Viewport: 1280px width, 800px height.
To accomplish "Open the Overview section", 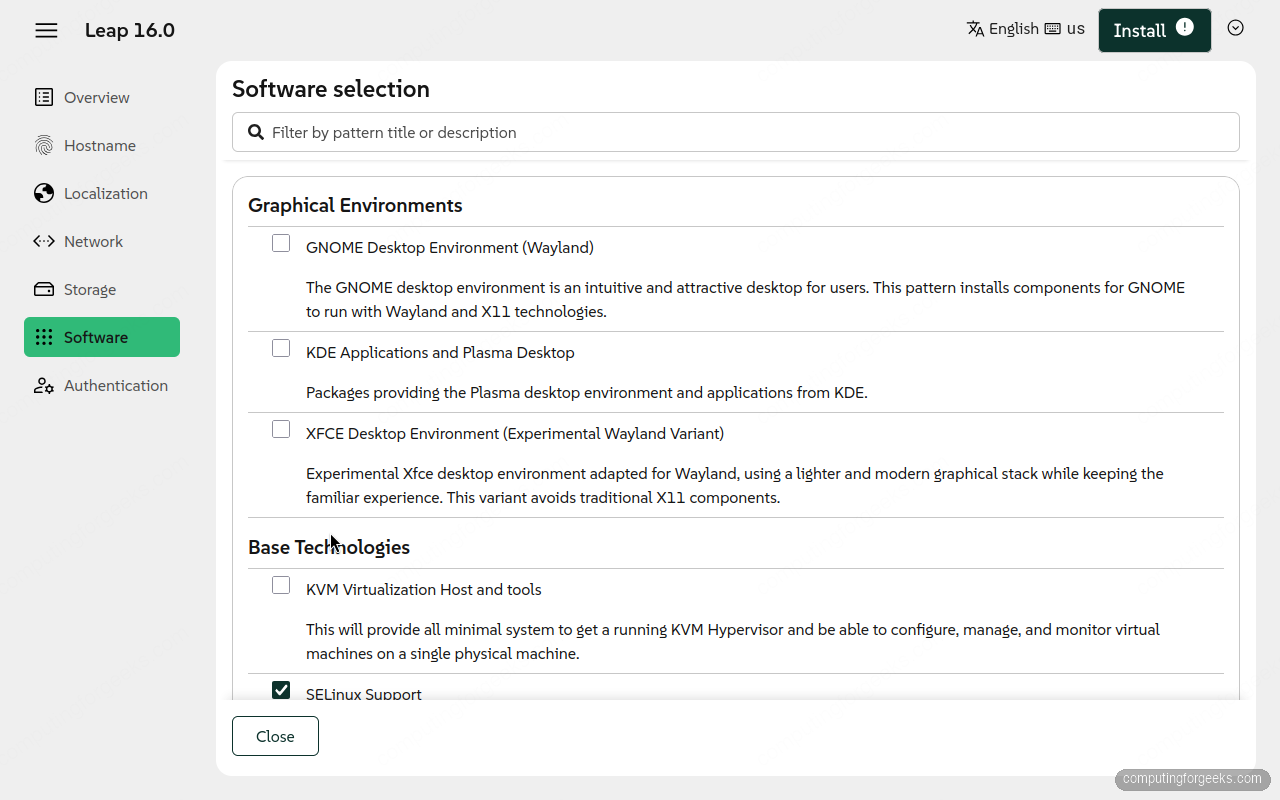I will coord(102,97).
